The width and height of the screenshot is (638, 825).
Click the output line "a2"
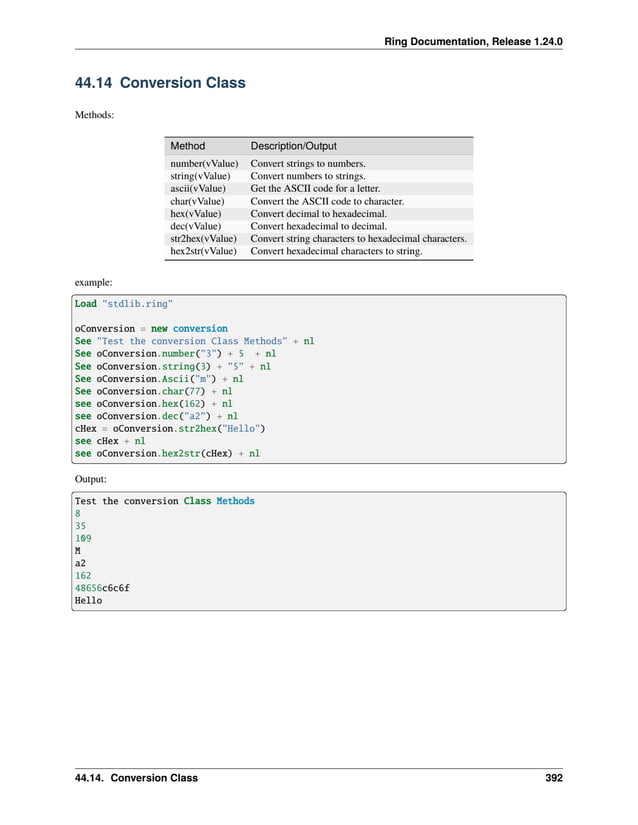pyautogui.click(x=80, y=563)
